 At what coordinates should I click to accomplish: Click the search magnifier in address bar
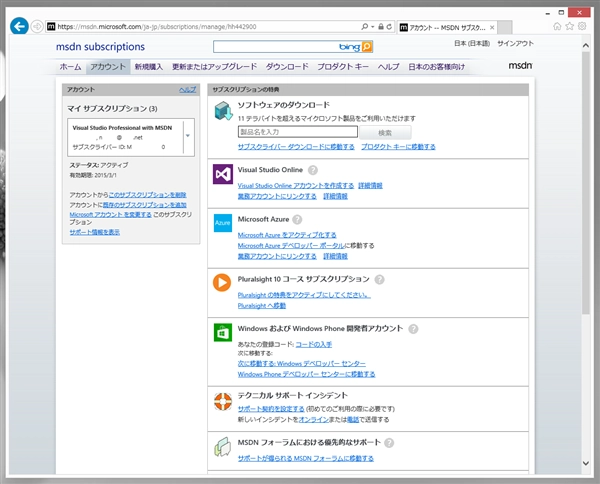365,27
